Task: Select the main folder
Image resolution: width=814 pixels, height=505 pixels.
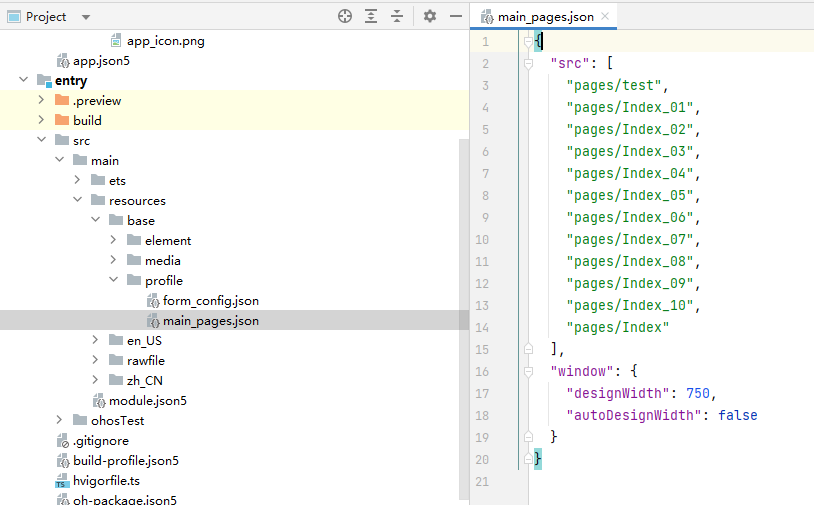Action: (x=105, y=161)
